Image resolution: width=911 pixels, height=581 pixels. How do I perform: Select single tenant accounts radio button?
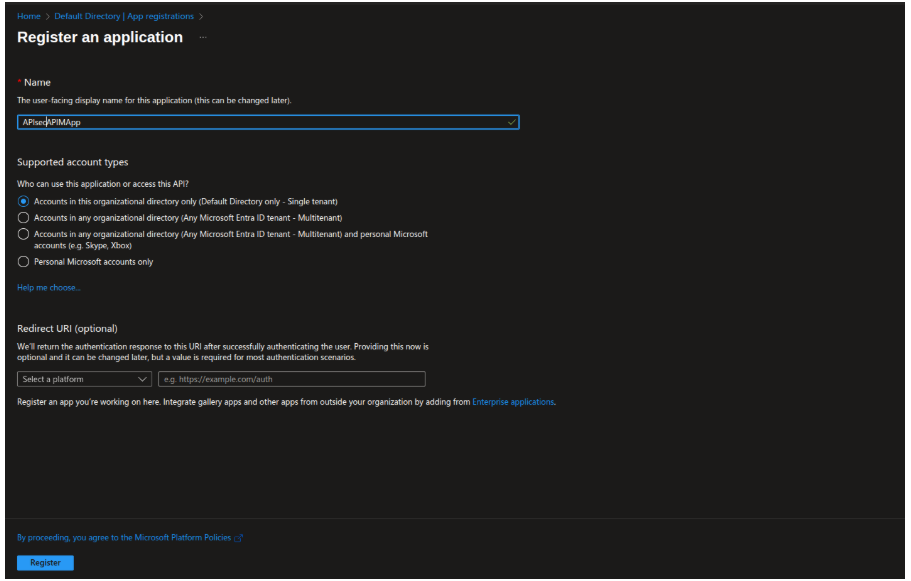point(23,201)
